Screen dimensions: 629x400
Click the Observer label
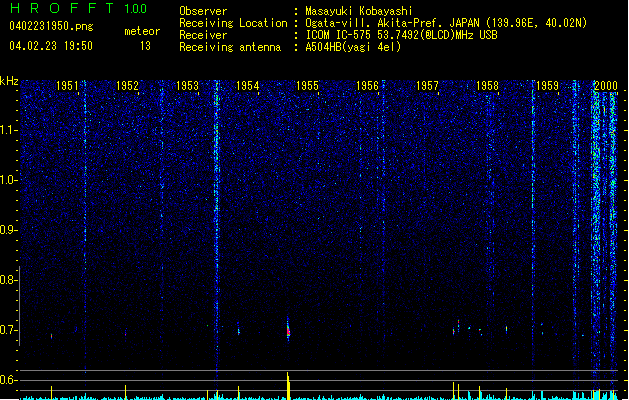[203, 11]
